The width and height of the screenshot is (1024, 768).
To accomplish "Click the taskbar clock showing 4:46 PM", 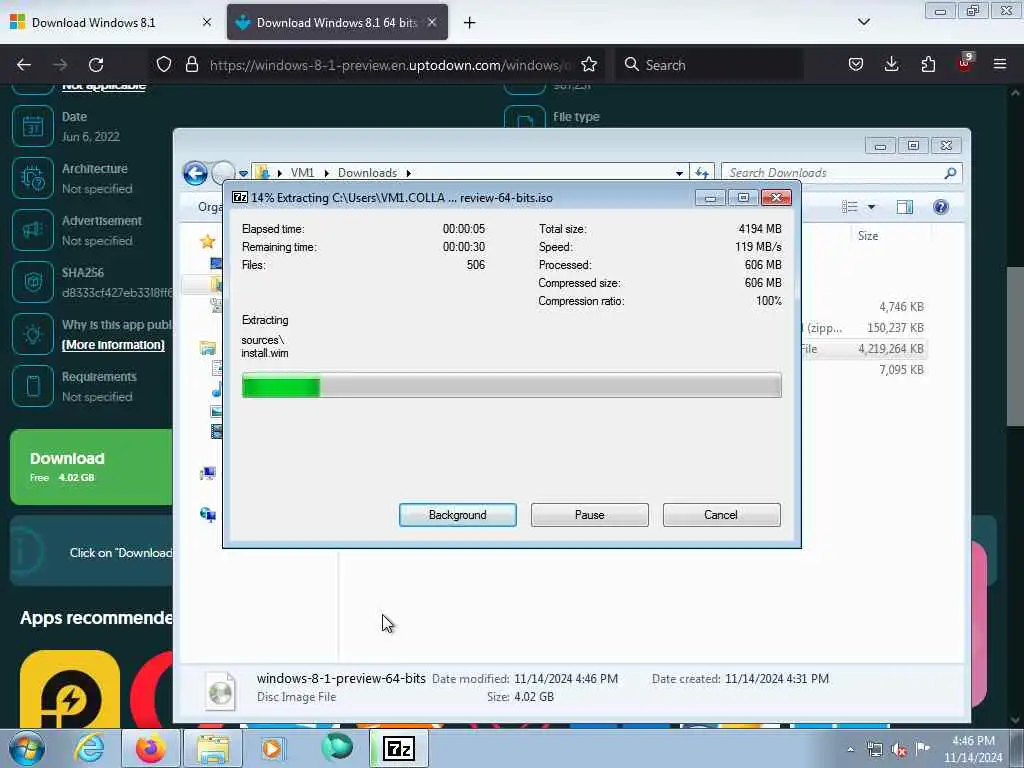I will 973,749.
